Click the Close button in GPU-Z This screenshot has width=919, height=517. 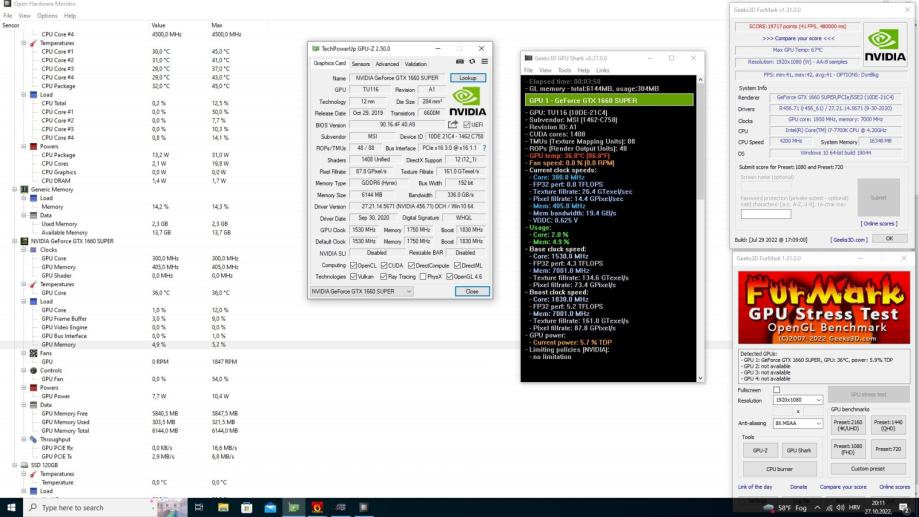(472, 291)
